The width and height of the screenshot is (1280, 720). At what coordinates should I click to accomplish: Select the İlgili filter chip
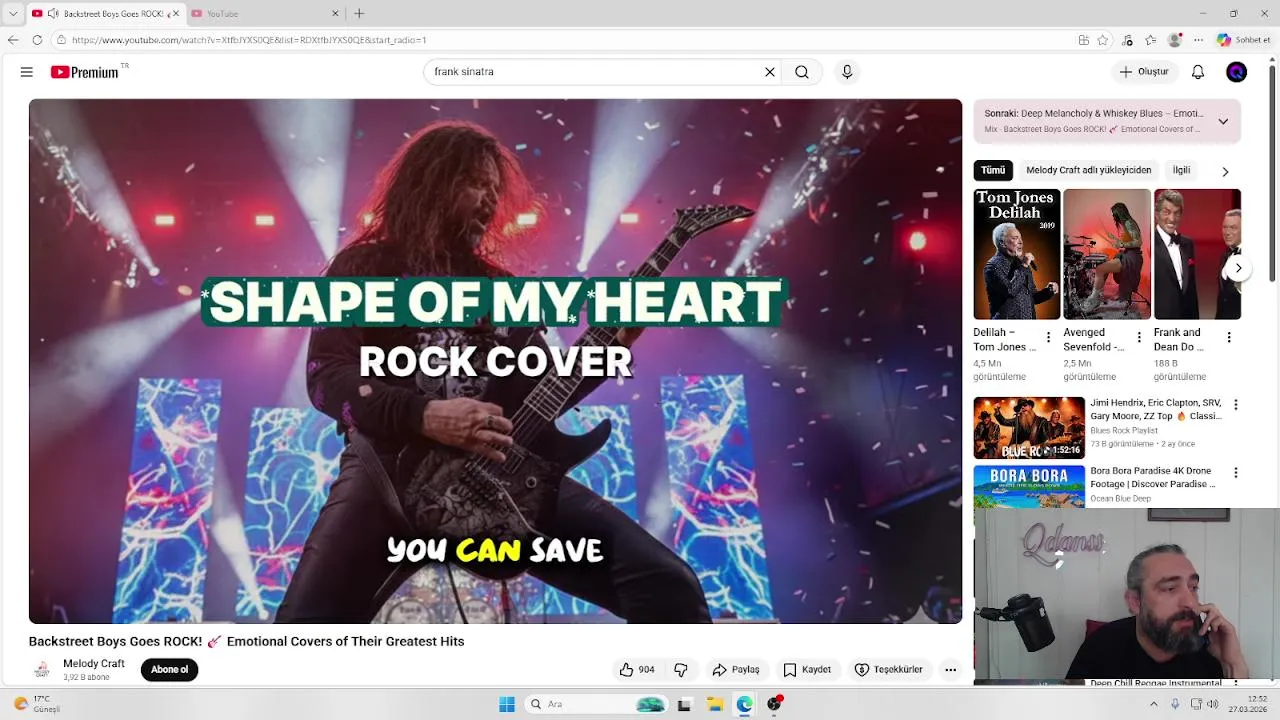pyautogui.click(x=1181, y=170)
